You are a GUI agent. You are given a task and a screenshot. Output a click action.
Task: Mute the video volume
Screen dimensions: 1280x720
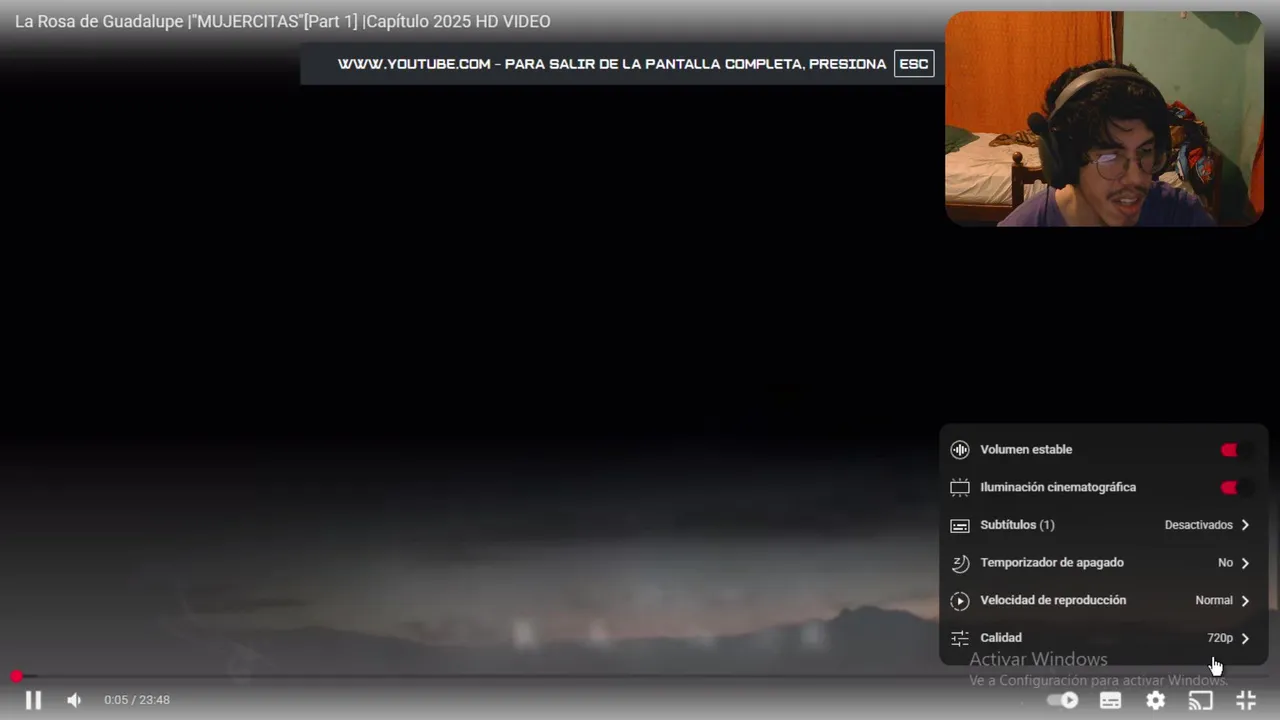(x=74, y=700)
